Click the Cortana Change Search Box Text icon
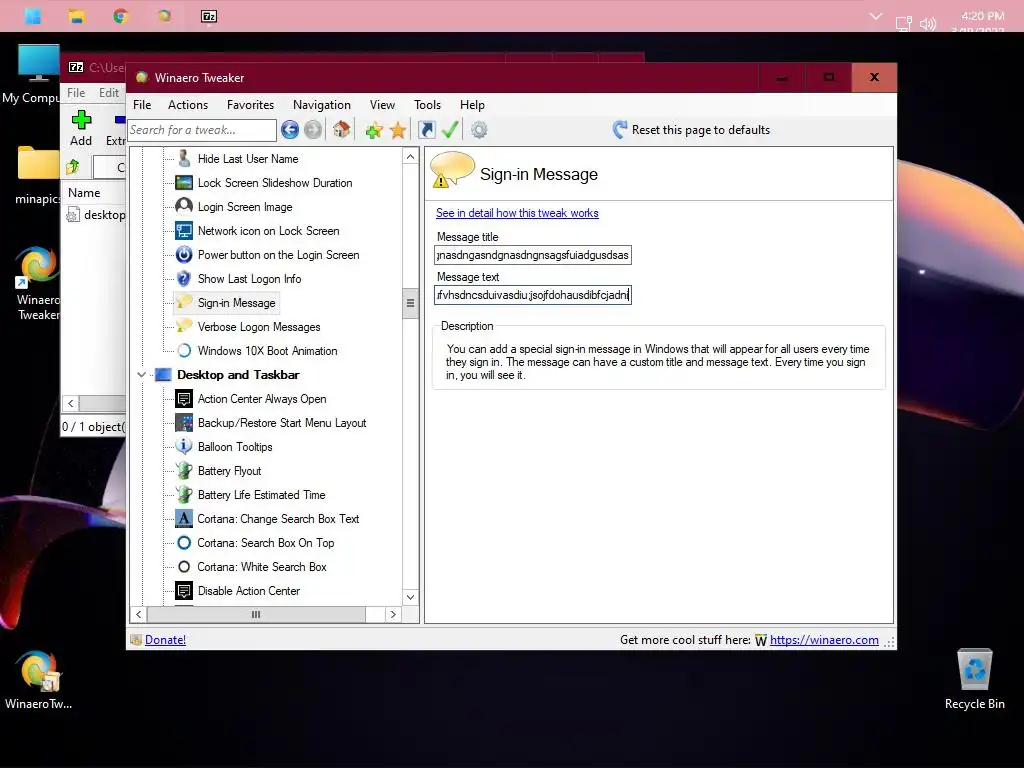 (x=184, y=519)
